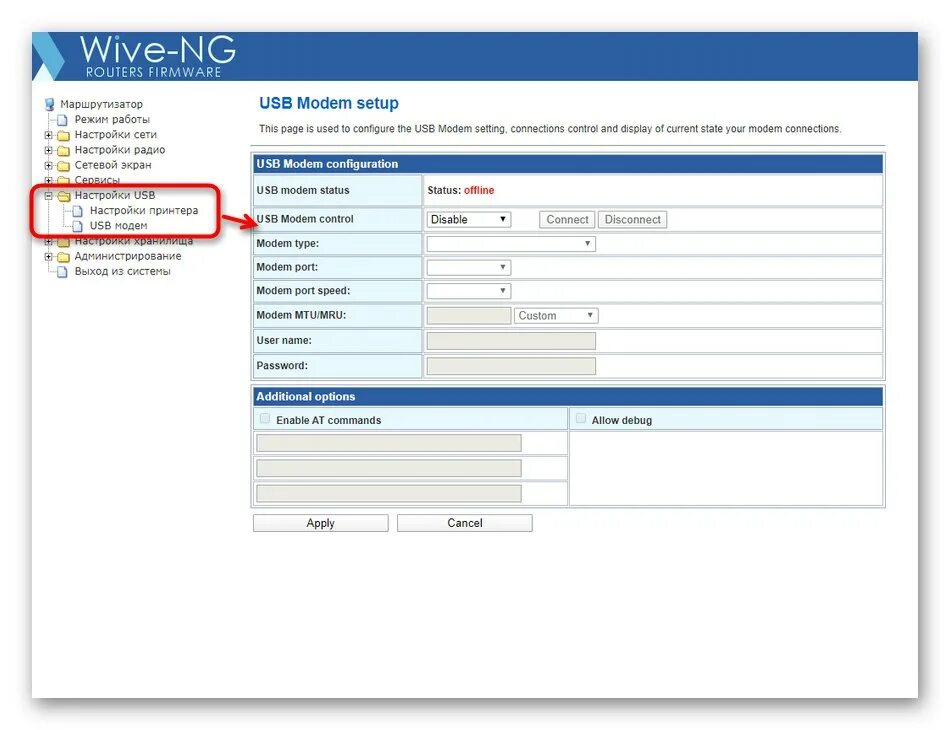This screenshot has height=730, width=950.
Task: Expand the Настройки сети tree node
Action: 48,134
